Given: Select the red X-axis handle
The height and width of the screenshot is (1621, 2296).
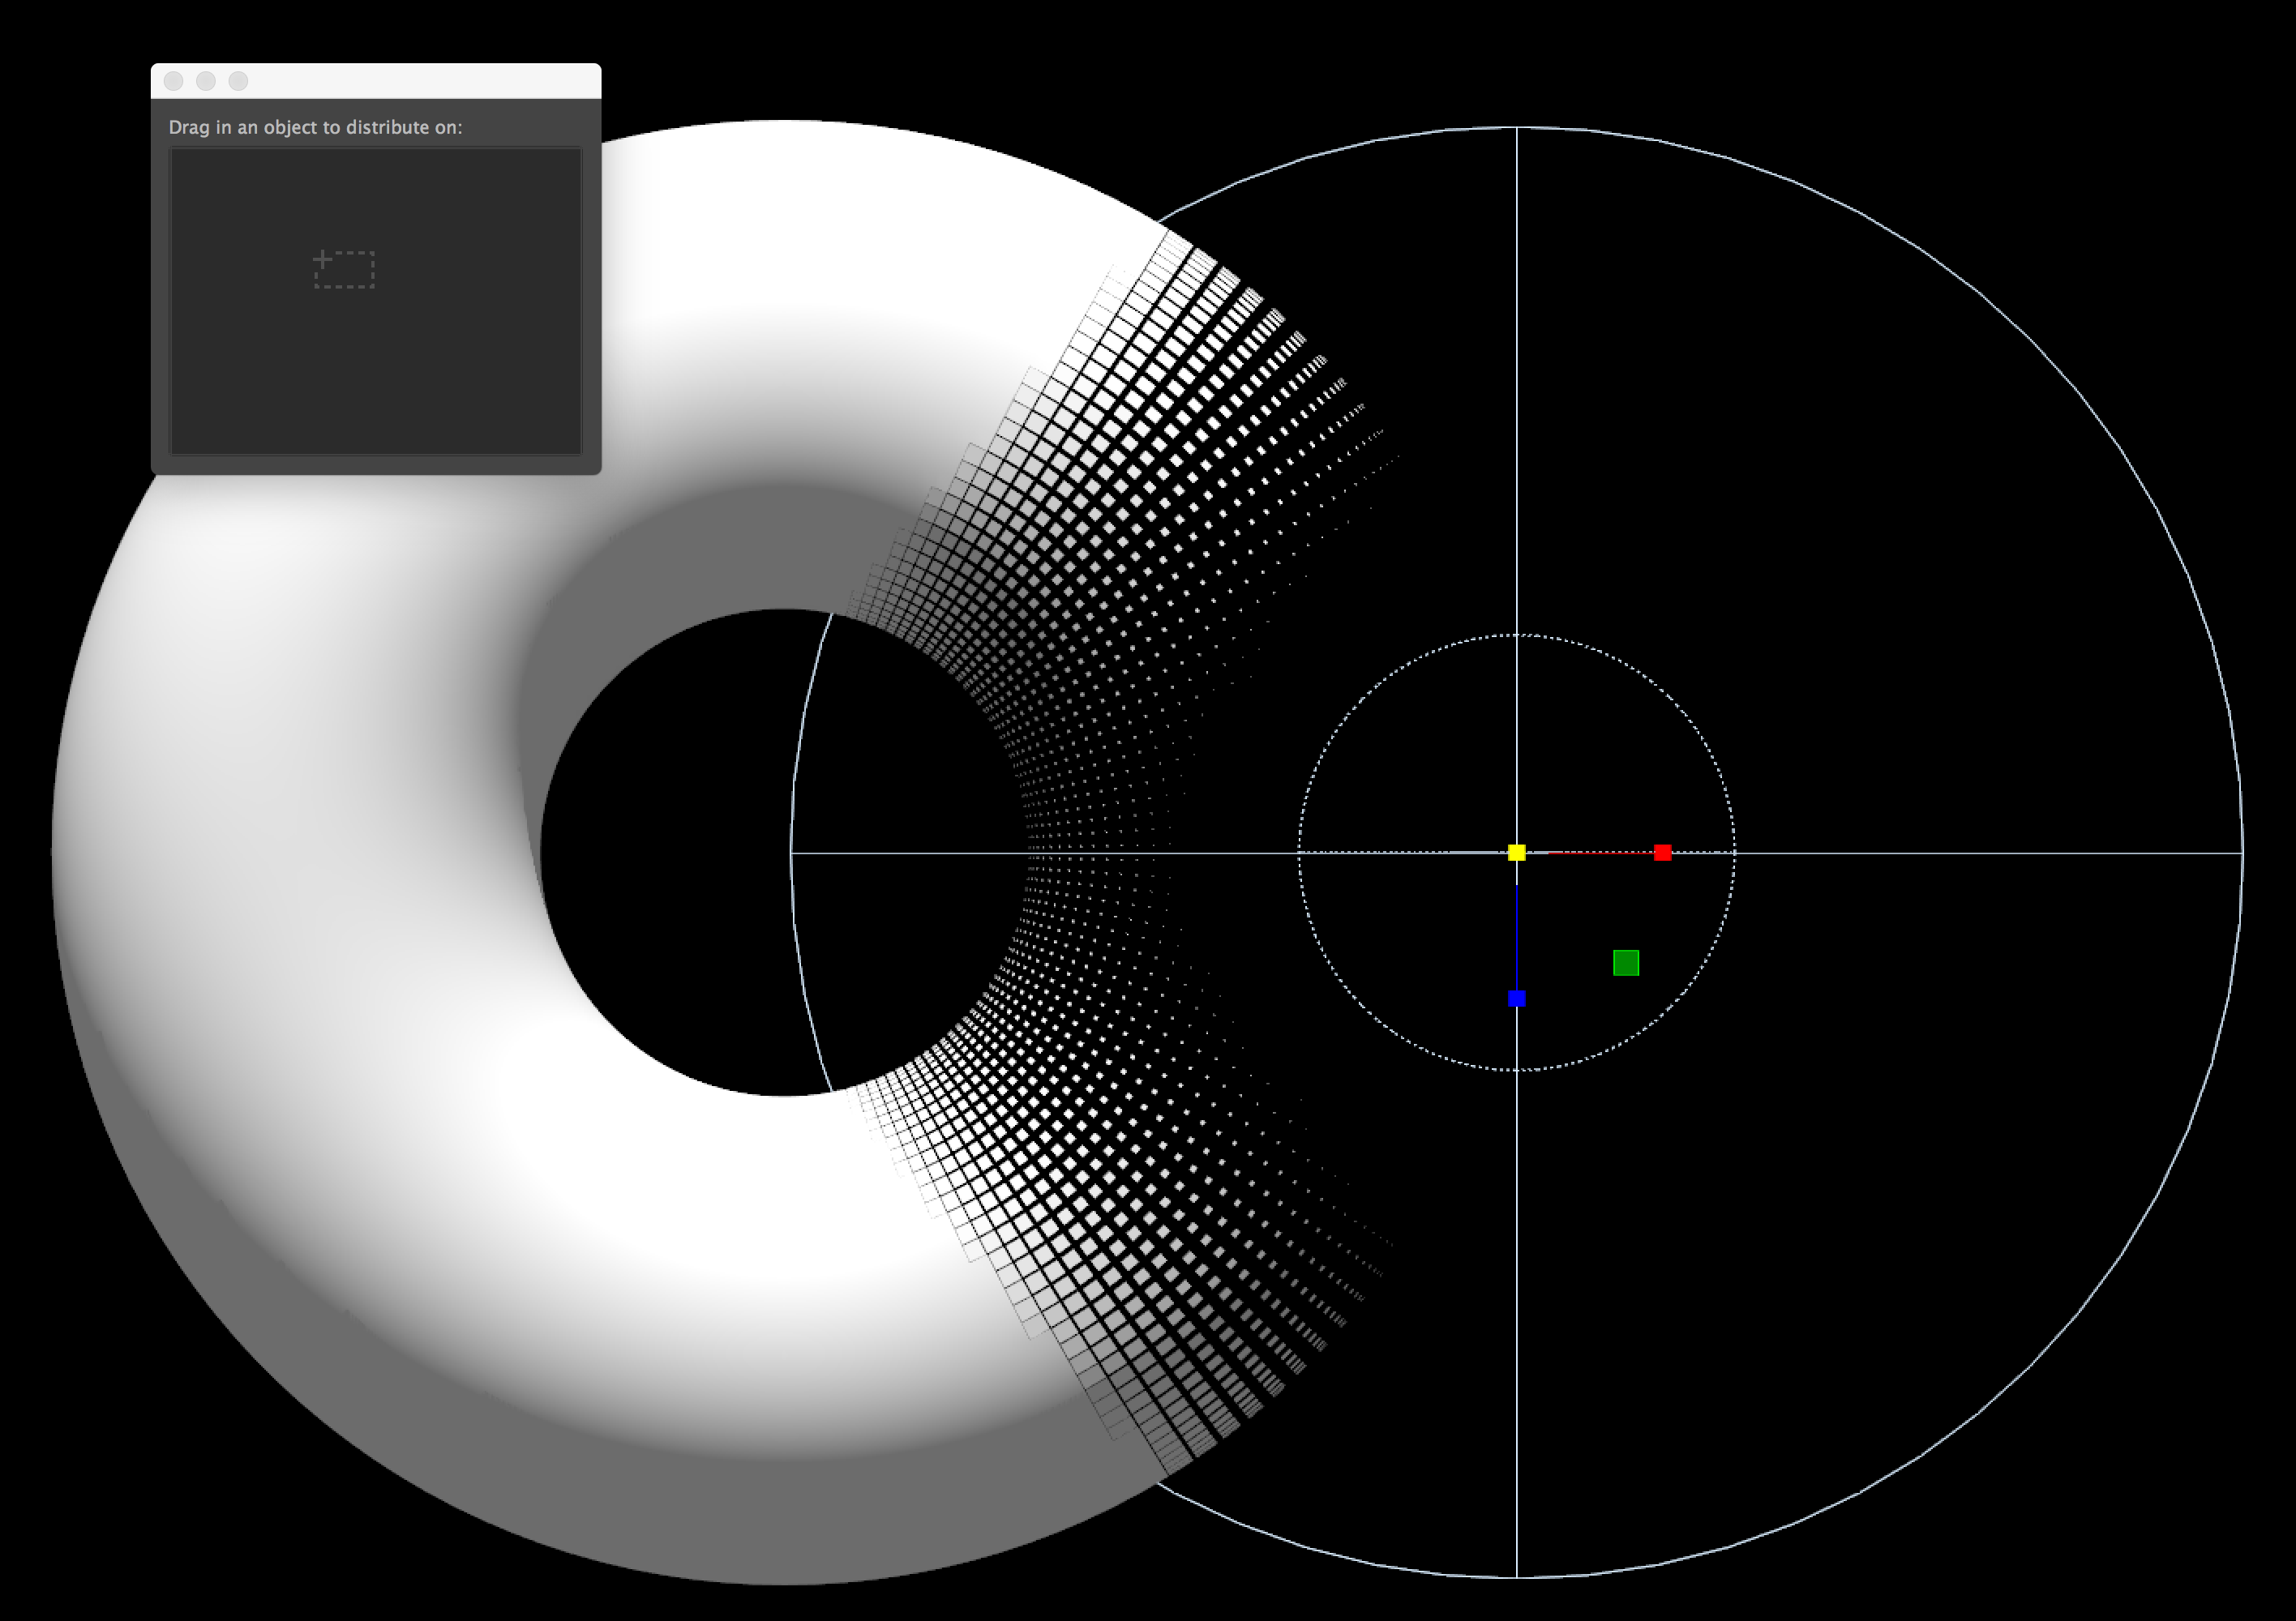Looking at the screenshot, I should [x=1662, y=852].
